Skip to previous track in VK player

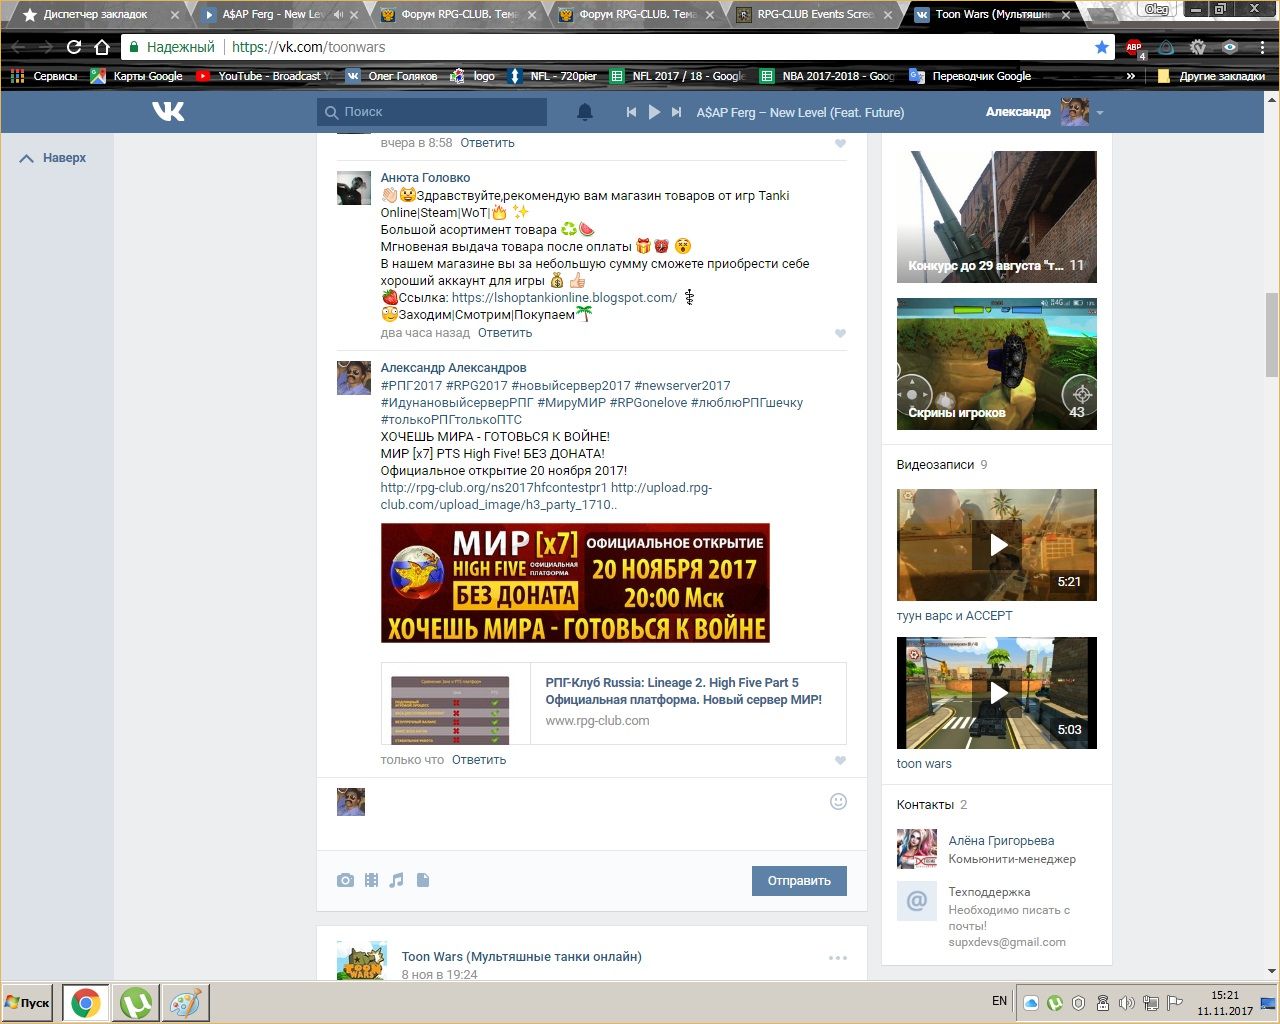(x=631, y=112)
